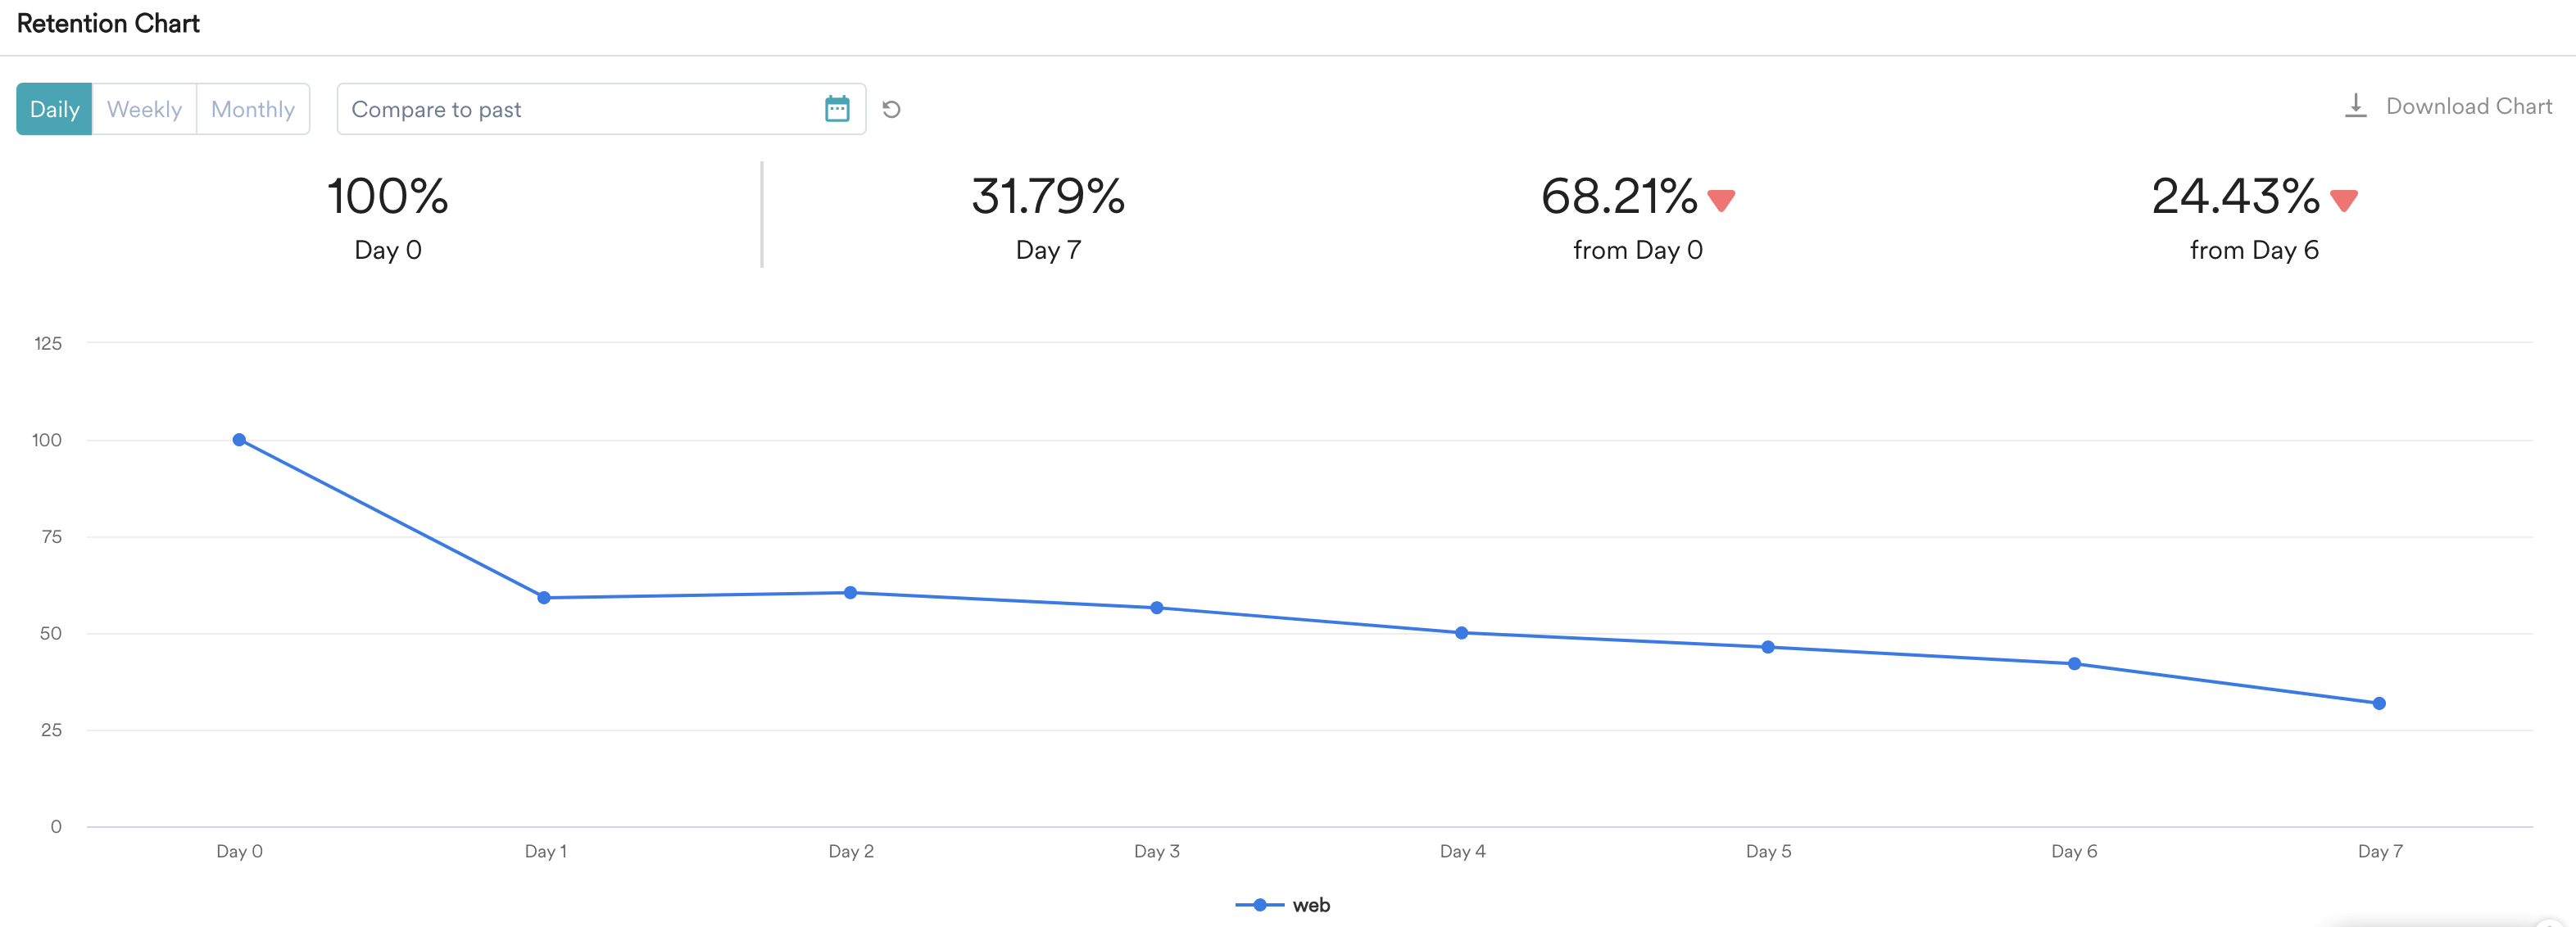Viewport: 2576px width, 927px height.
Task: Select the Daily interval tab
Action: pos(54,109)
